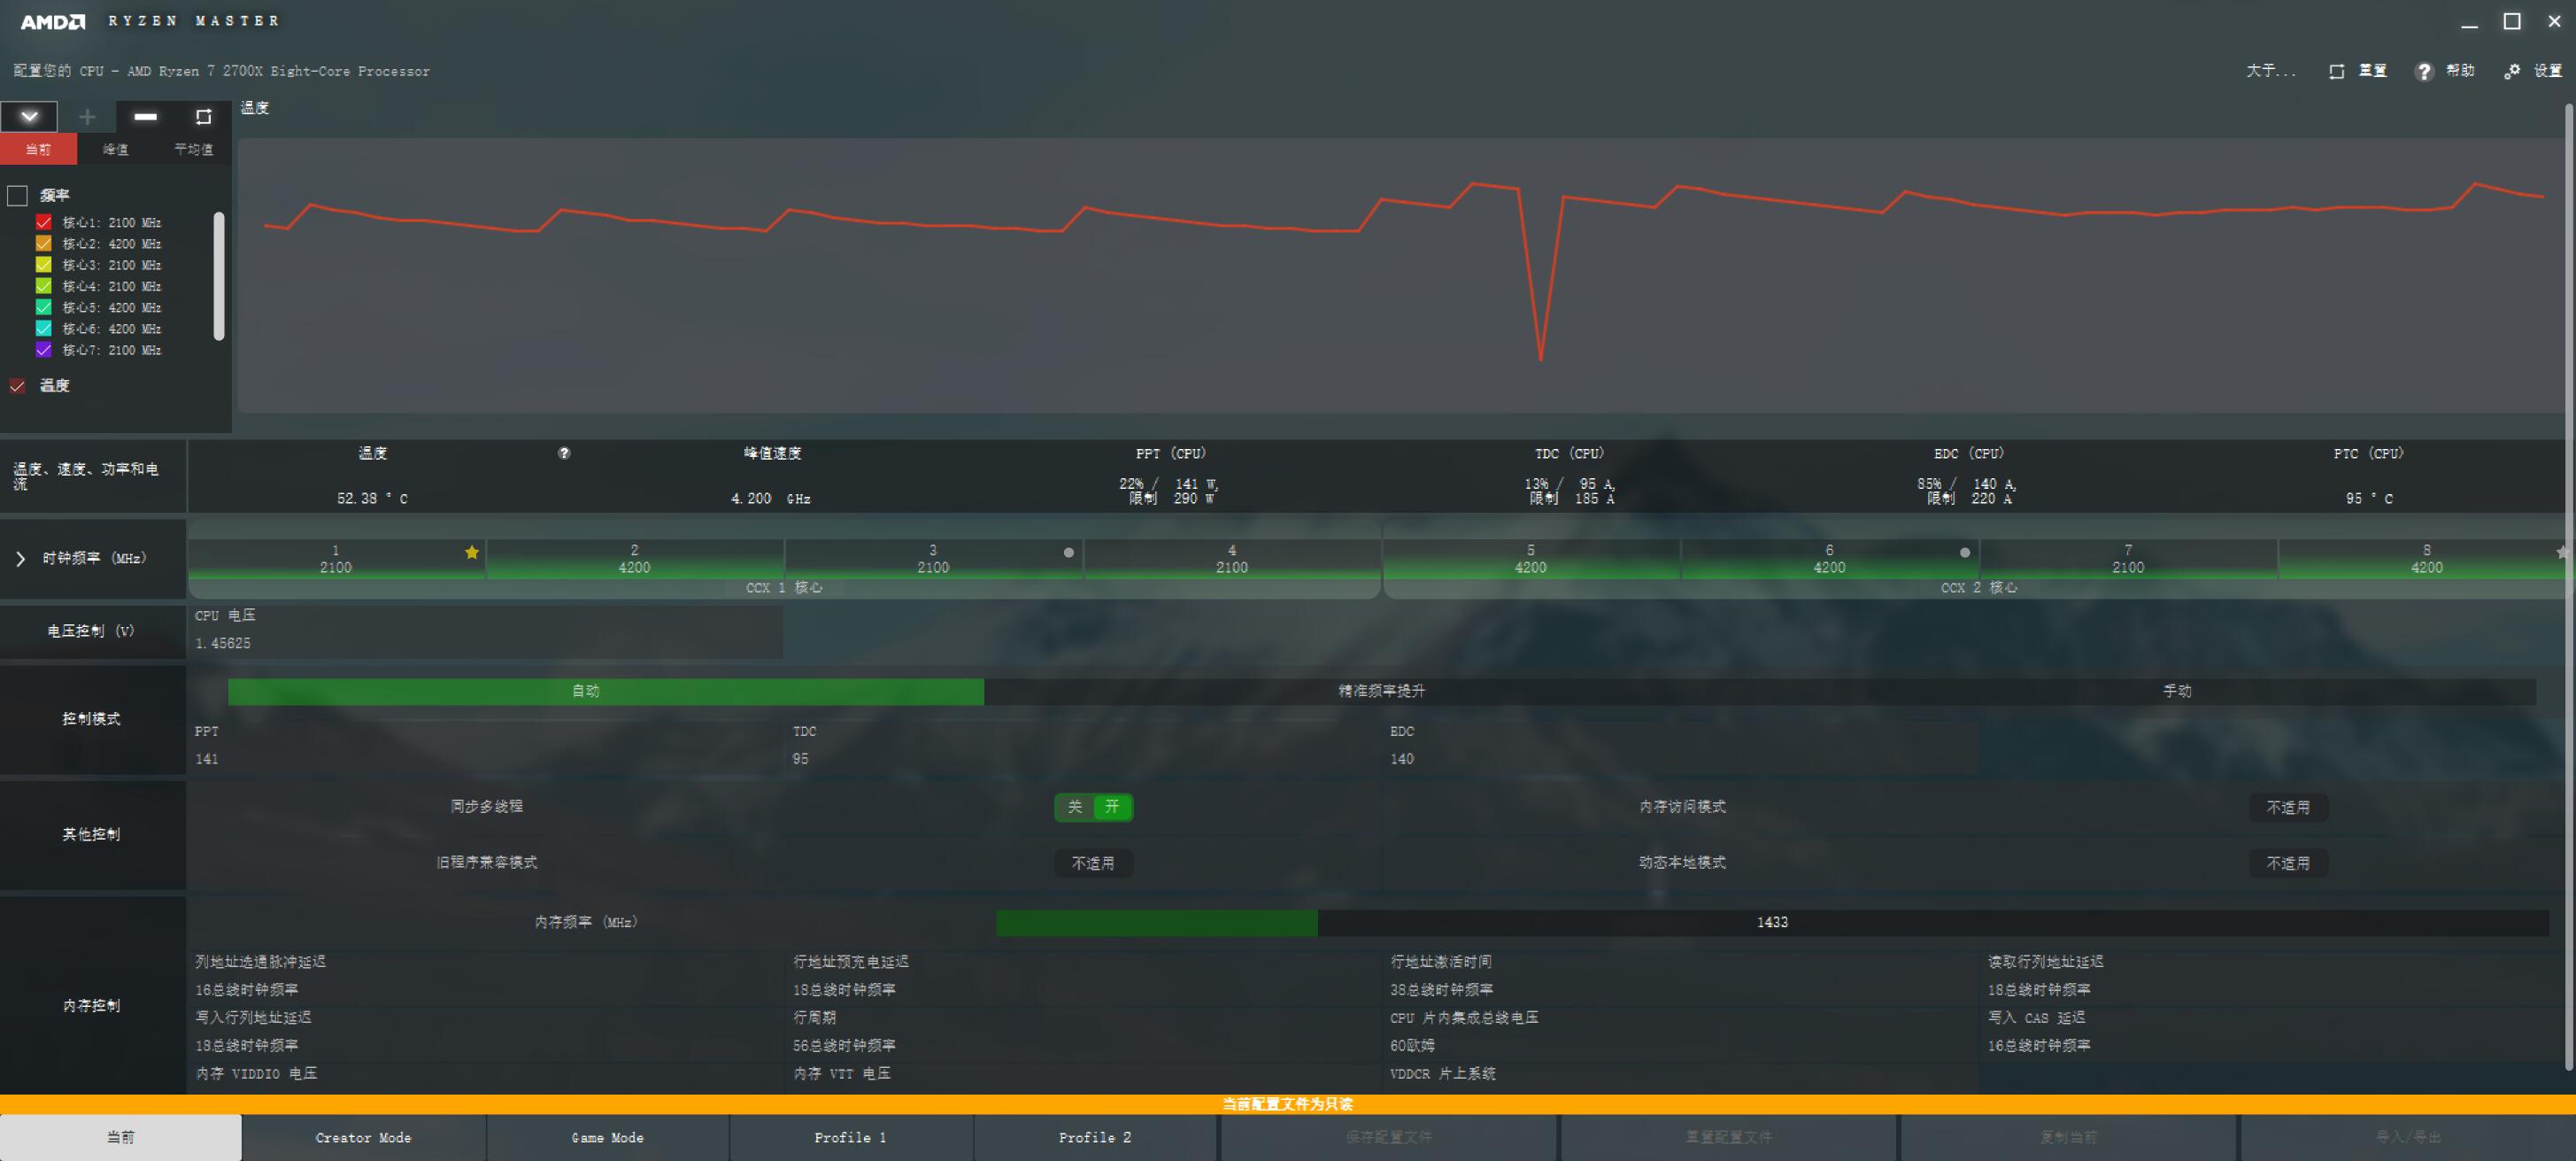Viewport: 2576px width, 1161px height.
Task: Uncheck the 温度 graph checkbox
Action: (x=17, y=386)
